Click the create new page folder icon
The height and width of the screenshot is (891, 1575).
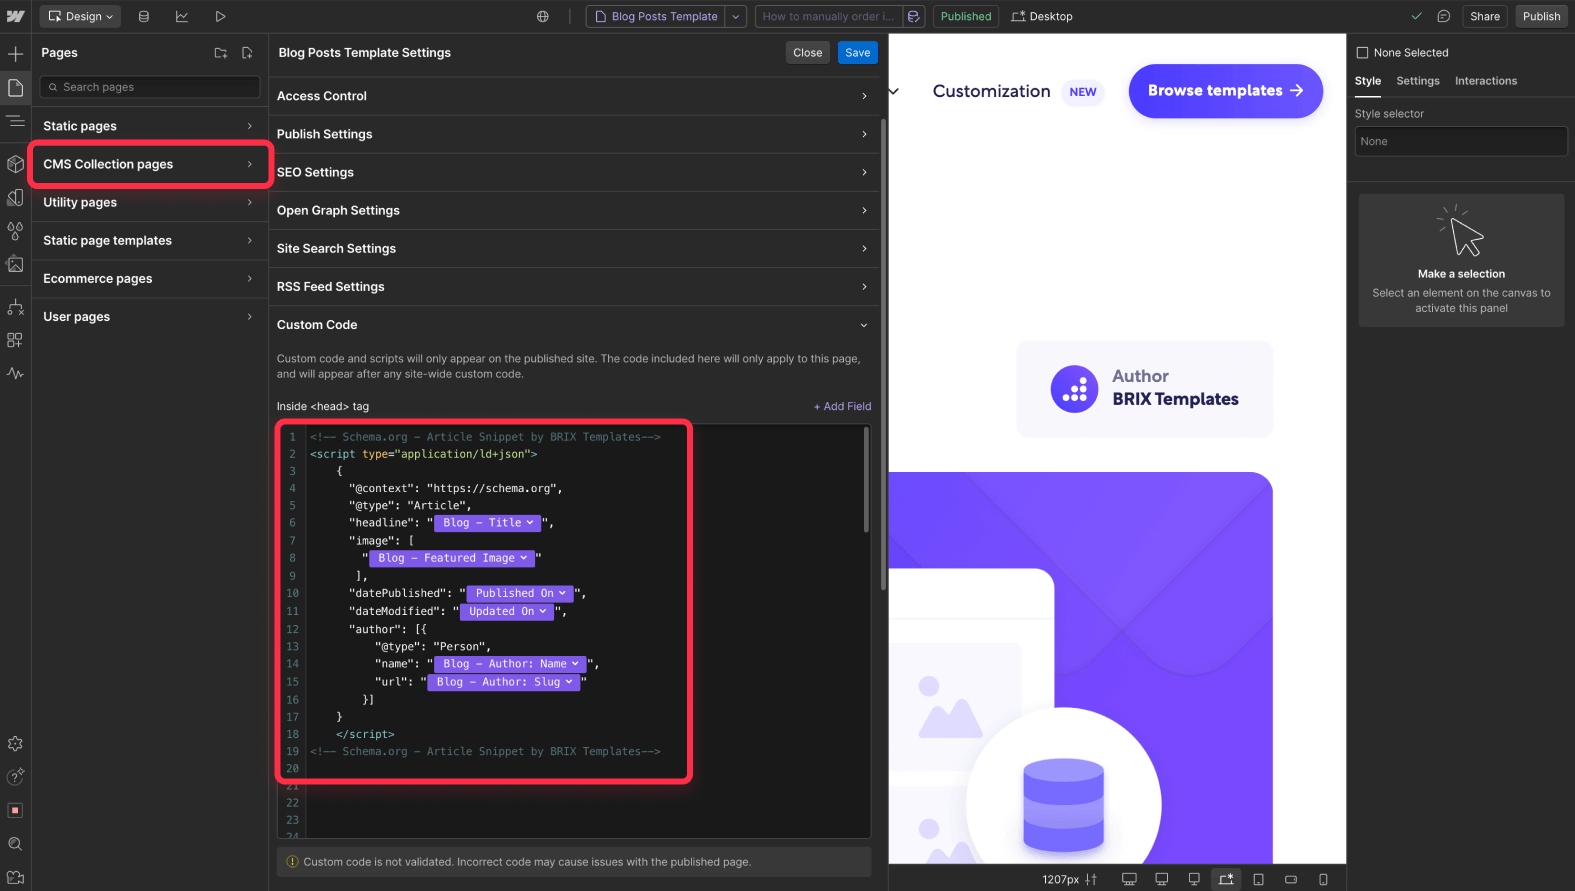pos(221,53)
